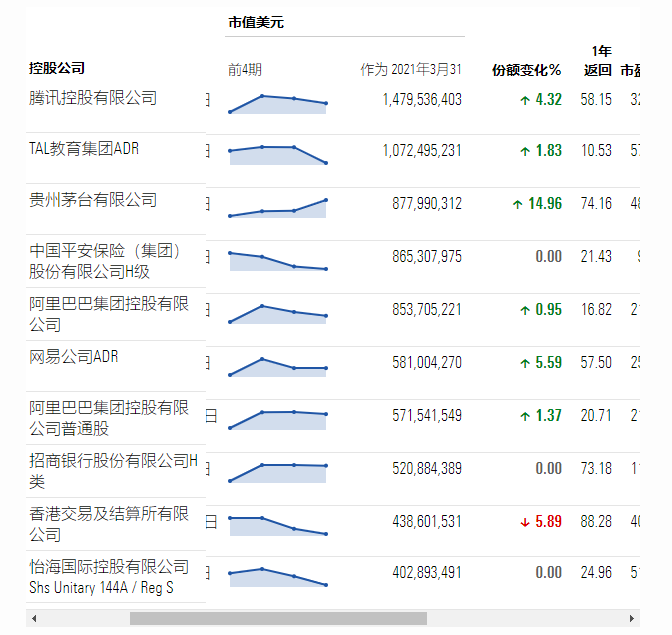The image size is (672, 635).
Task: Select the 贵州茅台有限公司 row name
Action: (x=93, y=200)
